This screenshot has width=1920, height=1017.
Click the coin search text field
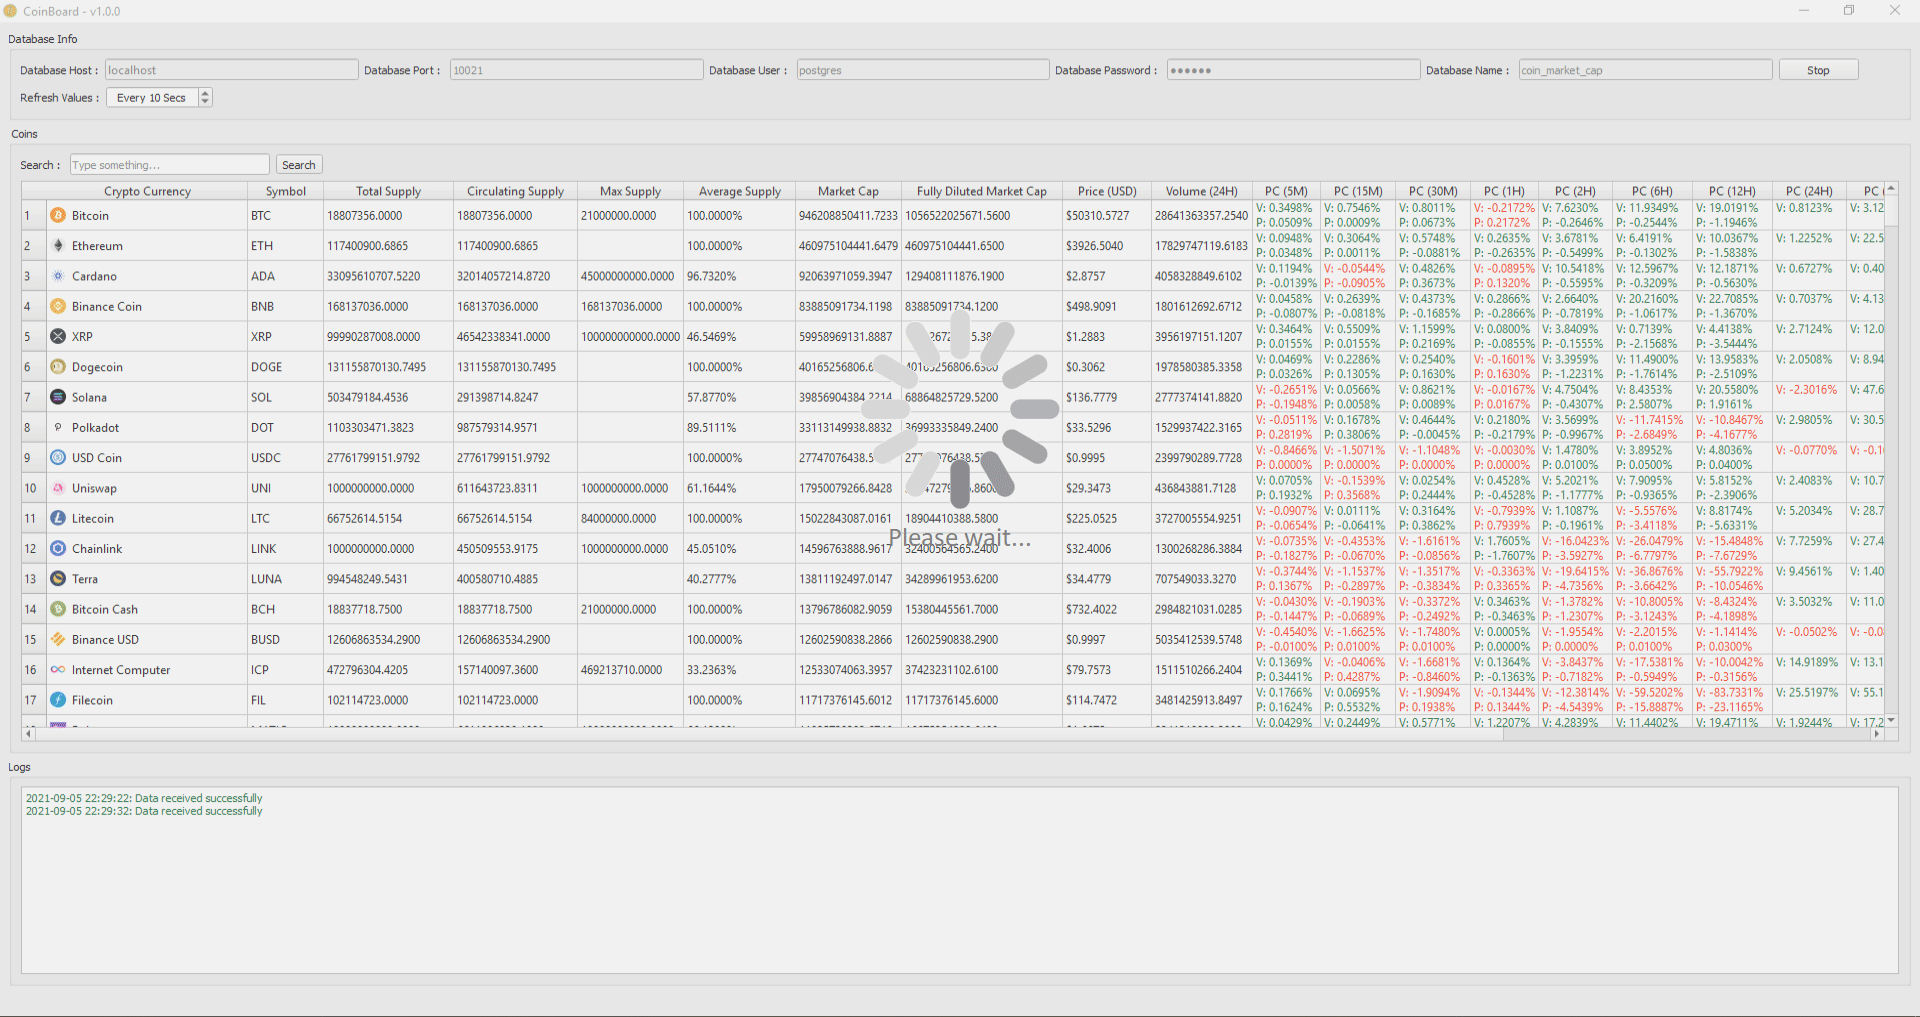click(x=169, y=165)
